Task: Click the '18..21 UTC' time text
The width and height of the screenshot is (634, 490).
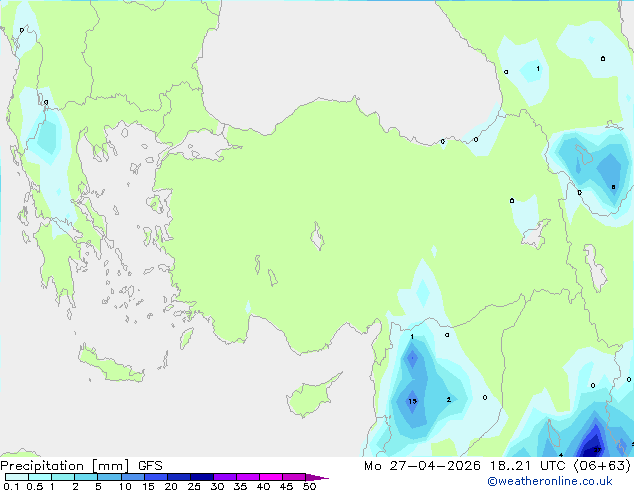Action: click(529, 466)
